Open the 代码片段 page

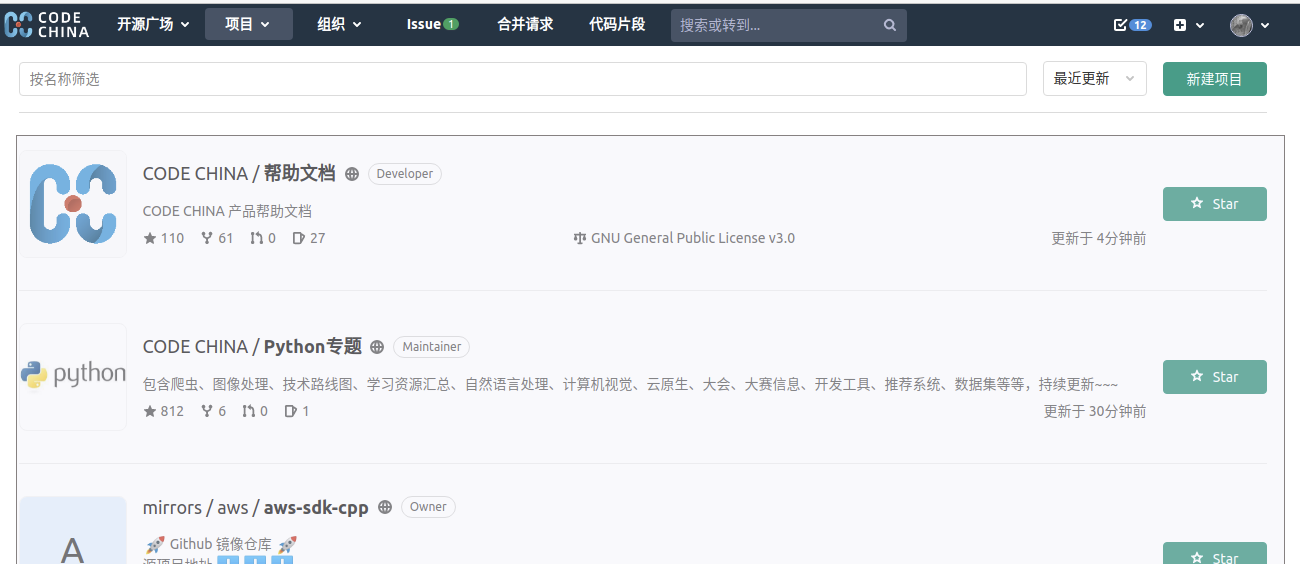(617, 24)
